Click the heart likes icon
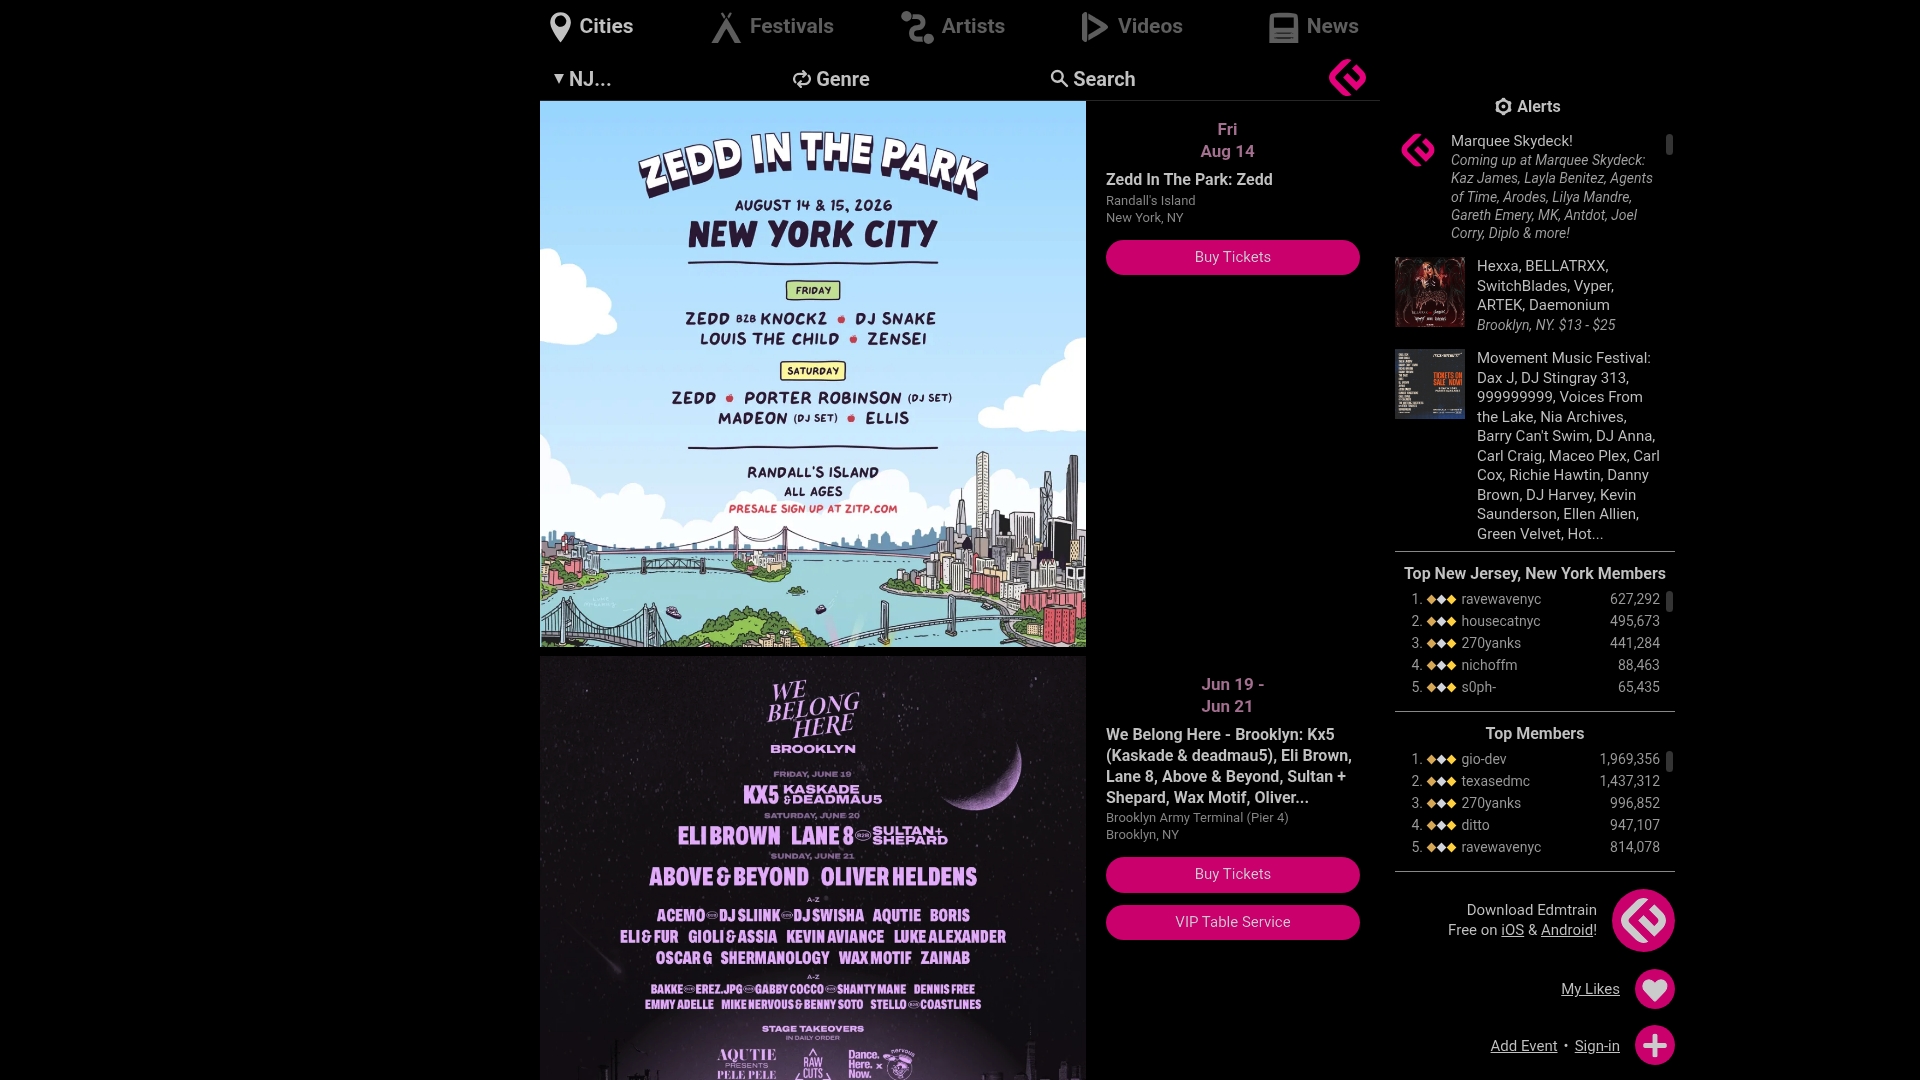 coord(1655,989)
